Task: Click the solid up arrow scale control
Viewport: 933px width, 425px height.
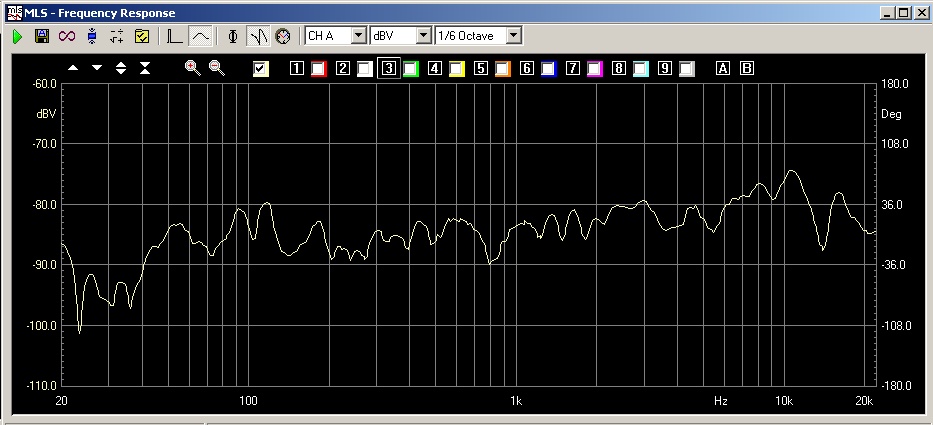Action: click(x=73, y=68)
